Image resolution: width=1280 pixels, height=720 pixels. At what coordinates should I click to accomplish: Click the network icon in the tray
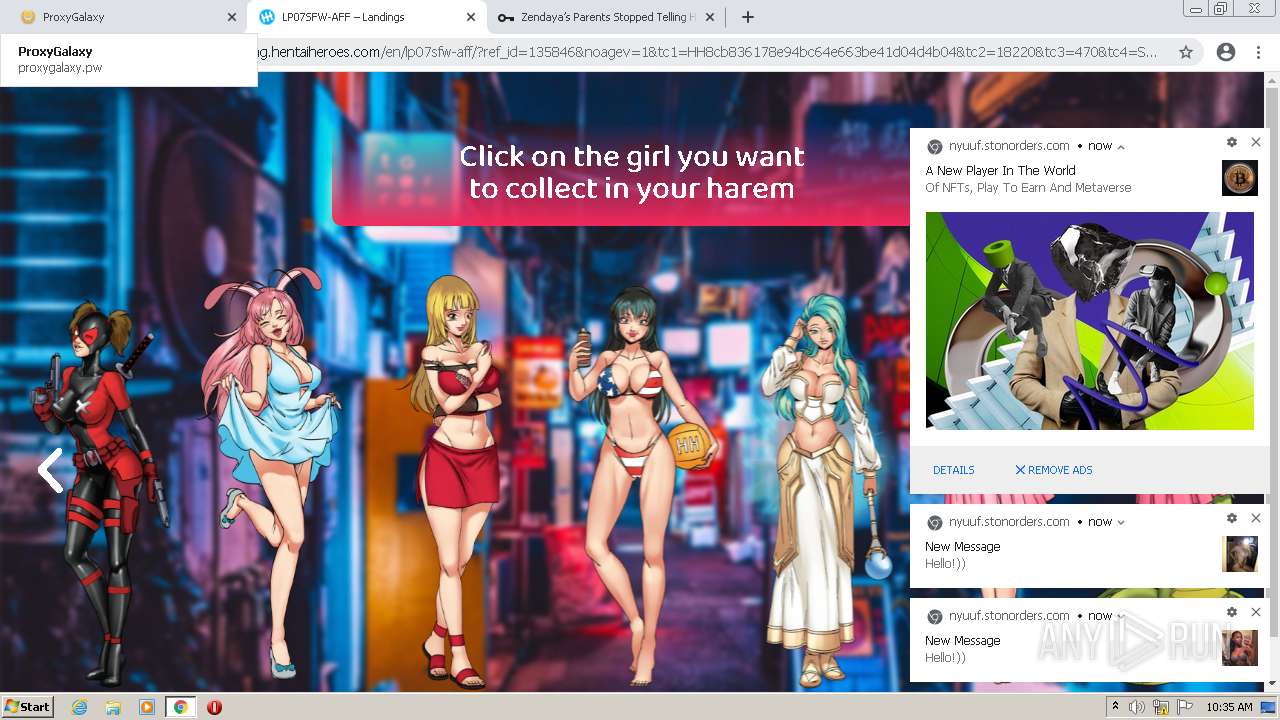coord(1161,707)
